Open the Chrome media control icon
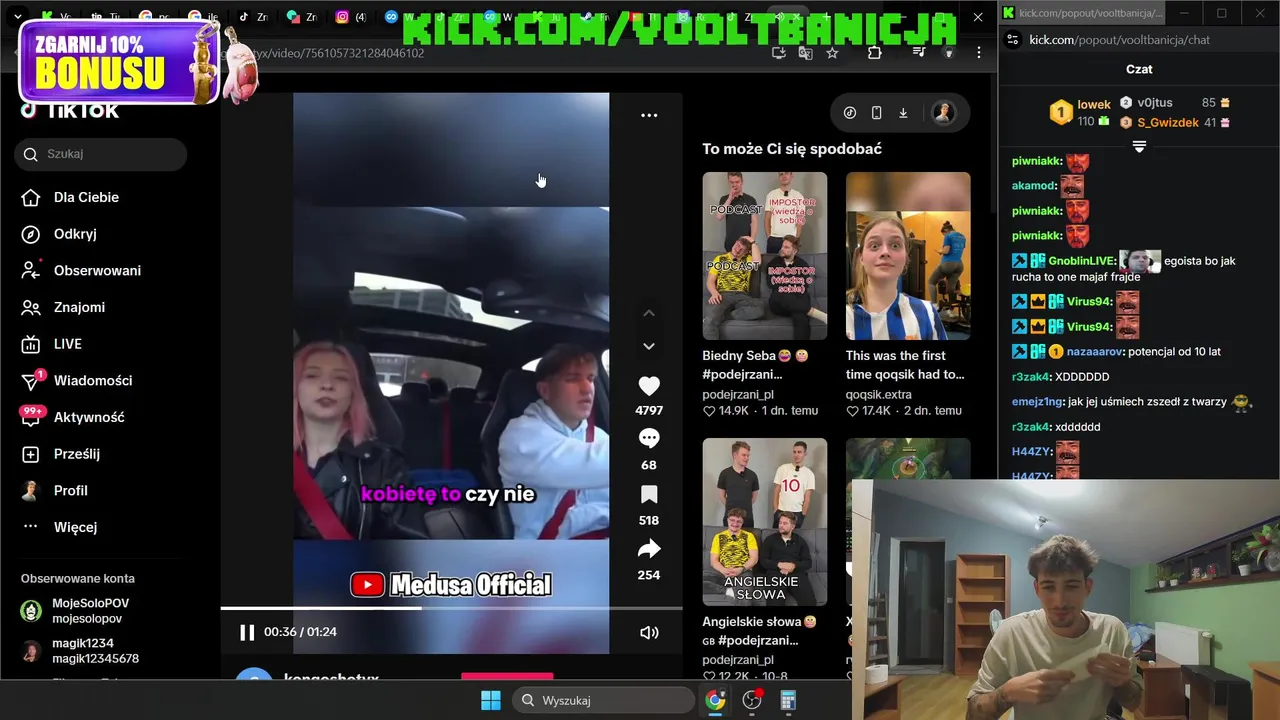The height and width of the screenshot is (720, 1280). tap(920, 53)
